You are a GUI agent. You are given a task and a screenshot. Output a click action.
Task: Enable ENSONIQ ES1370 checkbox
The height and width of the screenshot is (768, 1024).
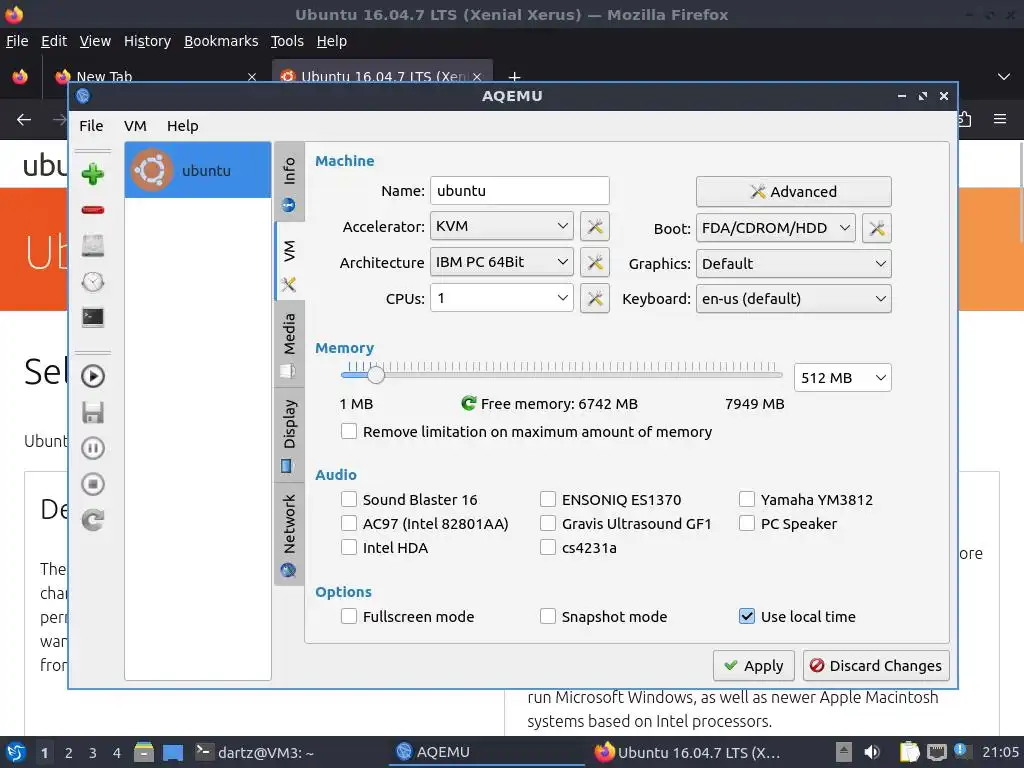[x=548, y=500]
